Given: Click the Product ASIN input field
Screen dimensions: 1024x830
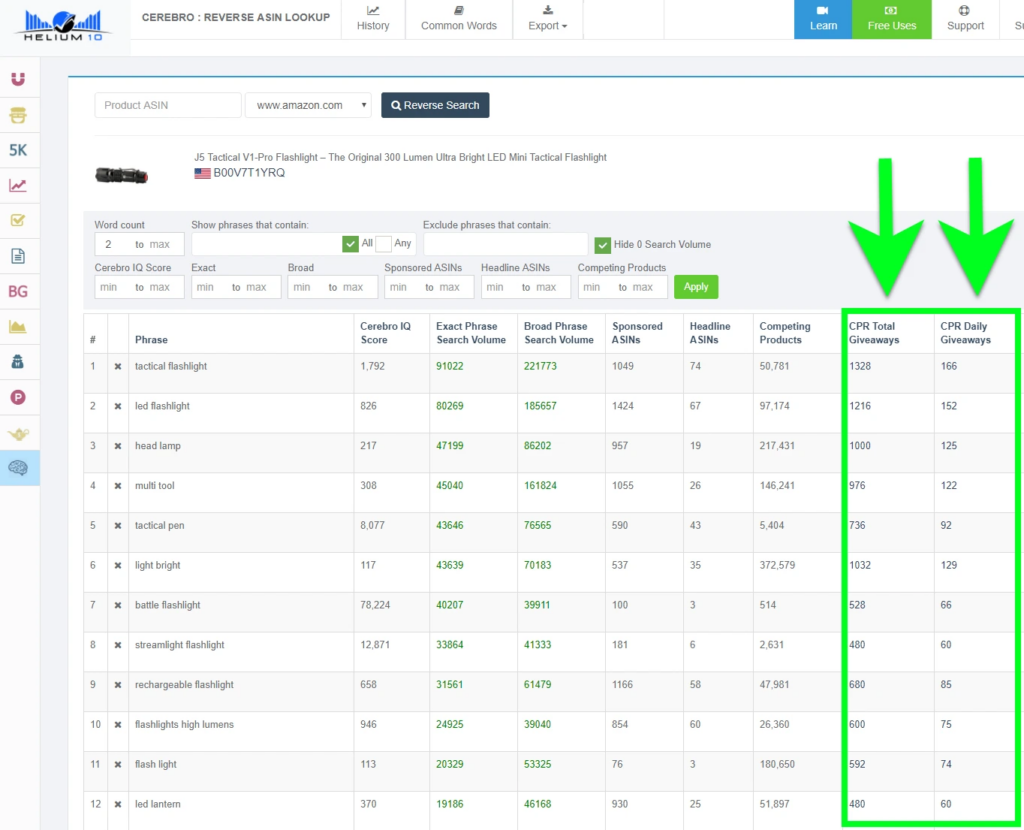Looking at the screenshot, I should [x=168, y=105].
